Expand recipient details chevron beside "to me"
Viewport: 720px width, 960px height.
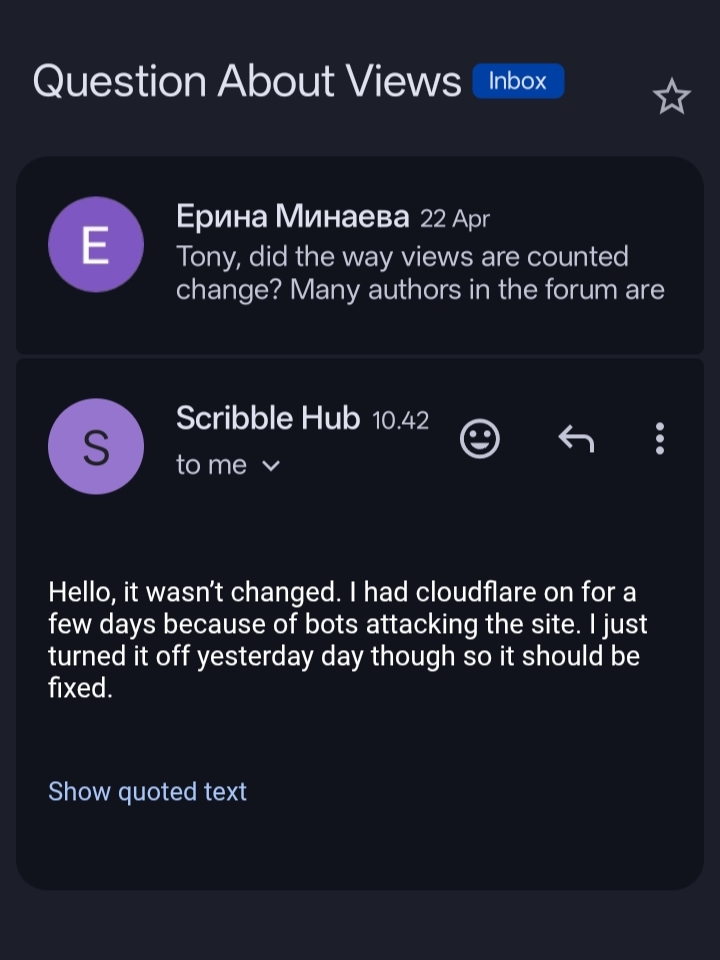tap(270, 466)
